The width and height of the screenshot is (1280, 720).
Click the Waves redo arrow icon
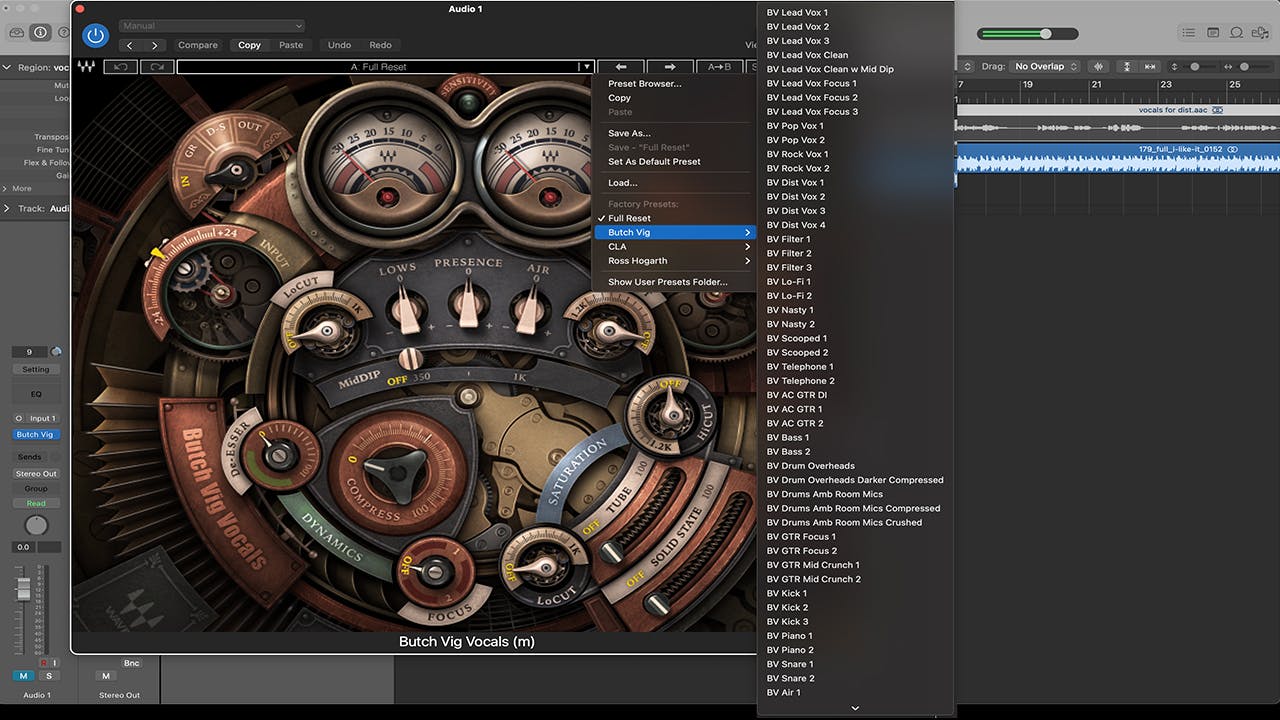157,67
